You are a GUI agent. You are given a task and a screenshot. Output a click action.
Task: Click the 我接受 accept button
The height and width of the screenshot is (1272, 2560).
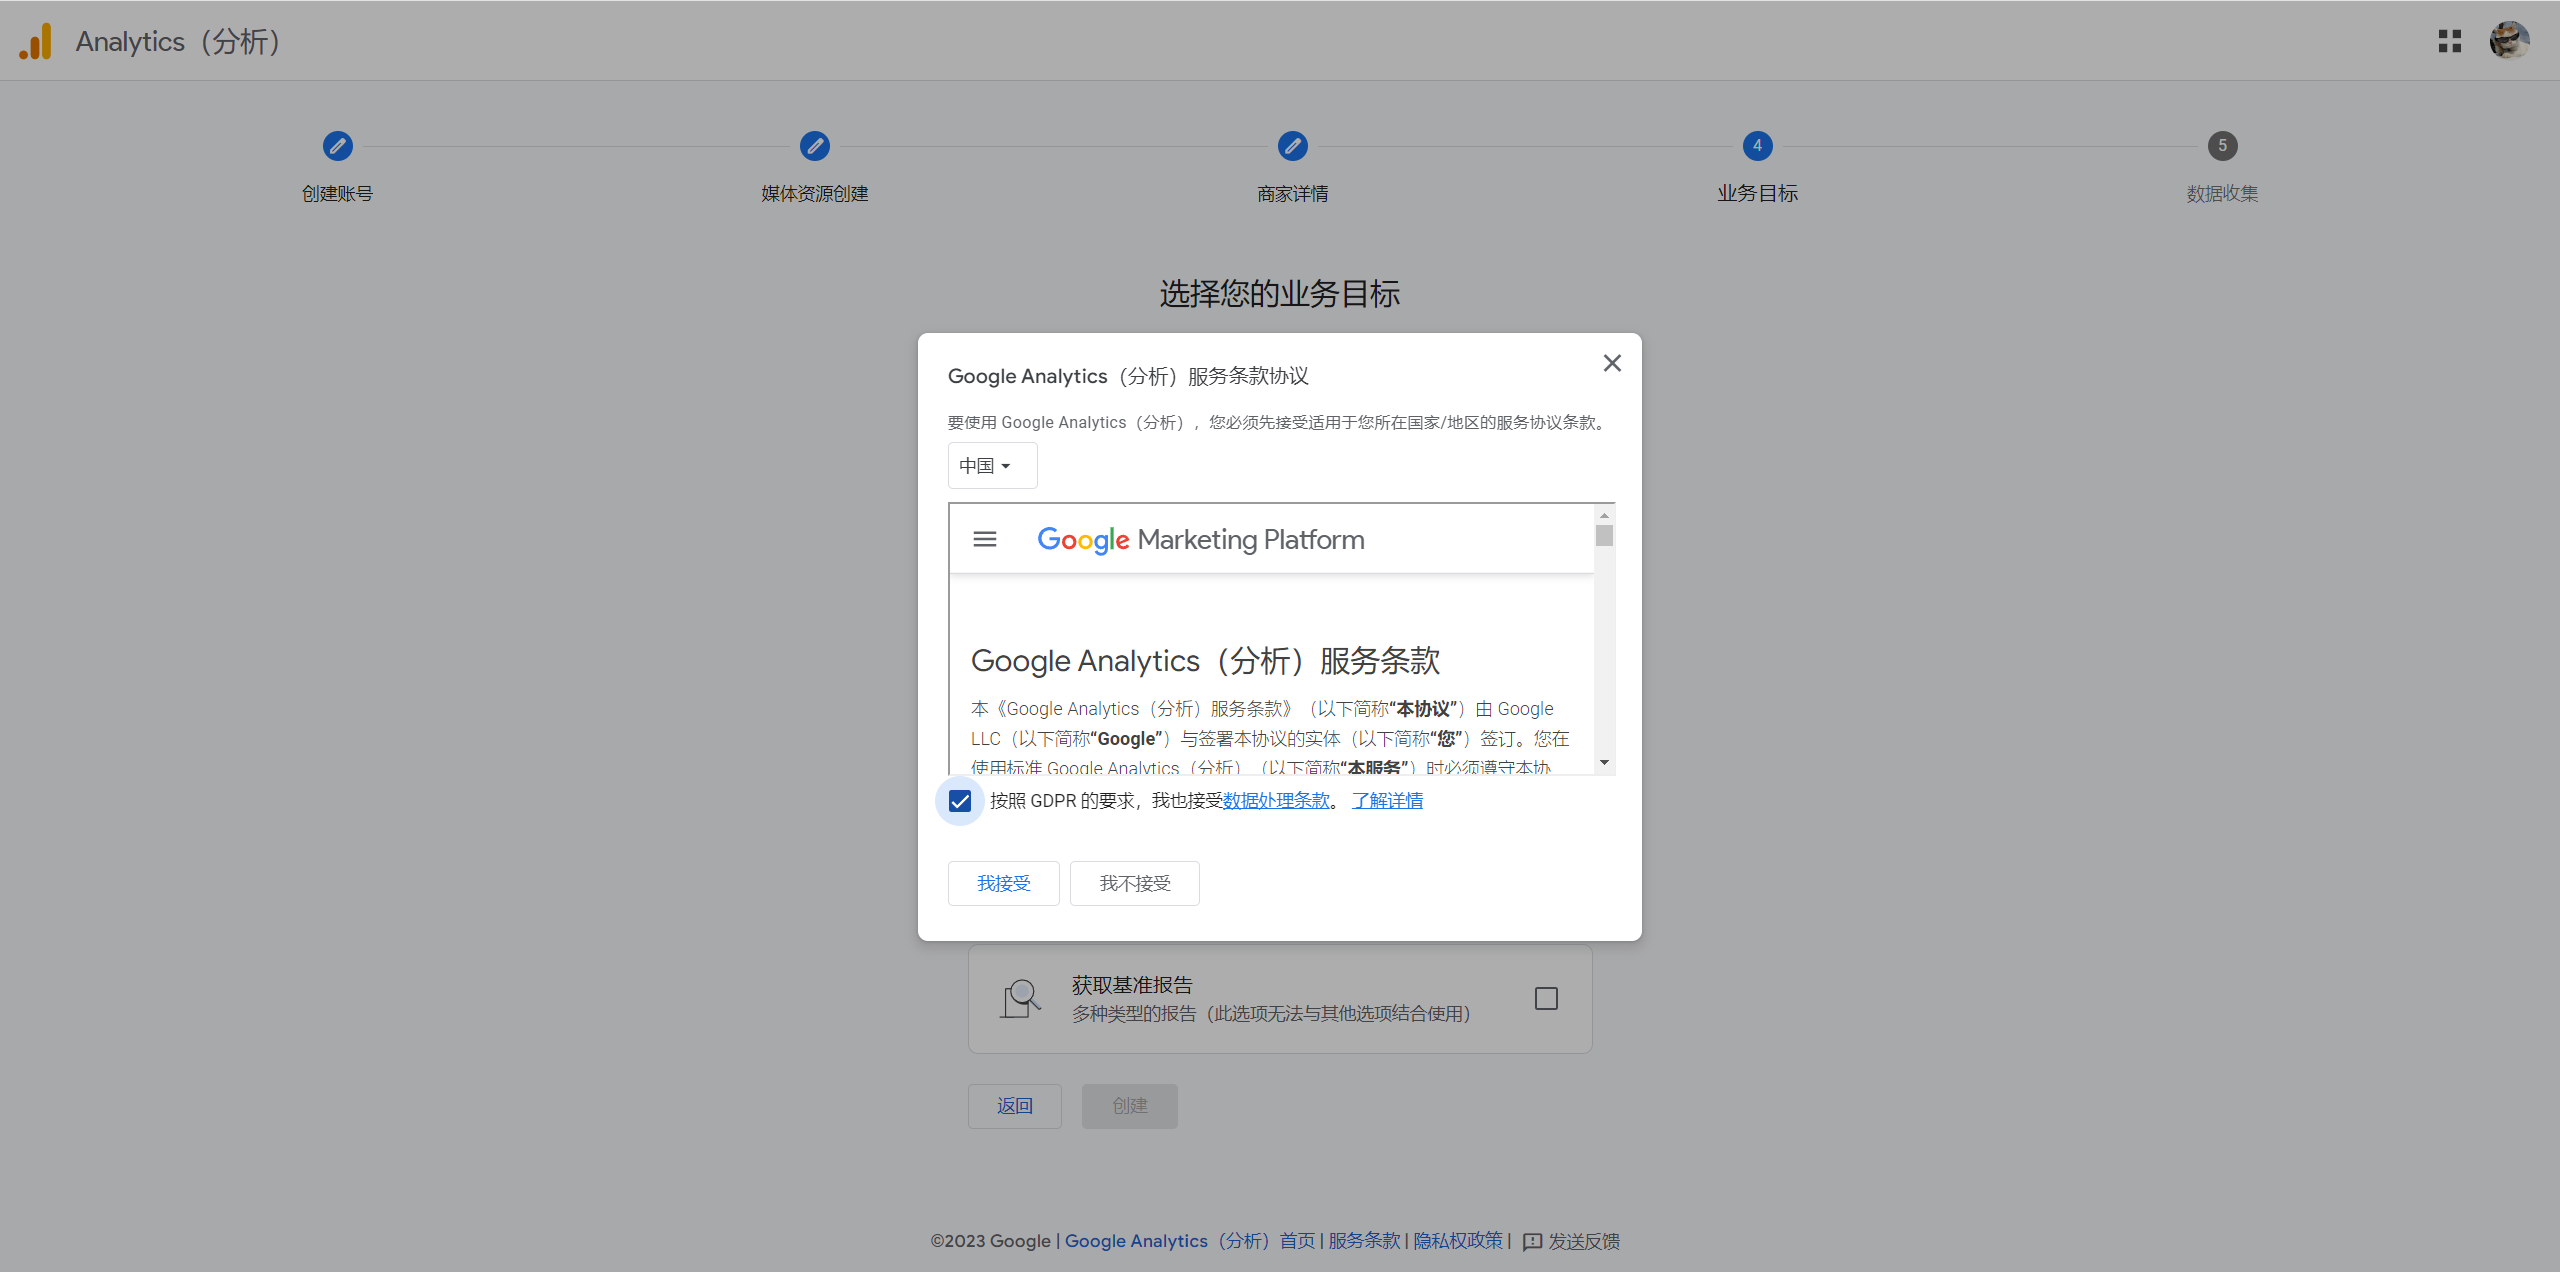pyautogui.click(x=1003, y=883)
